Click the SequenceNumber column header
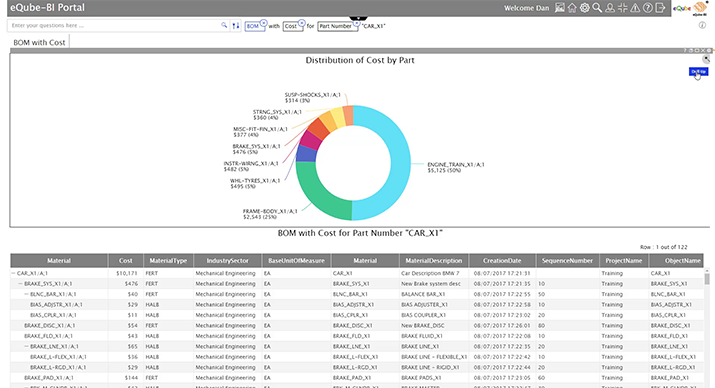This screenshot has width=715, height=388. point(567,261)
